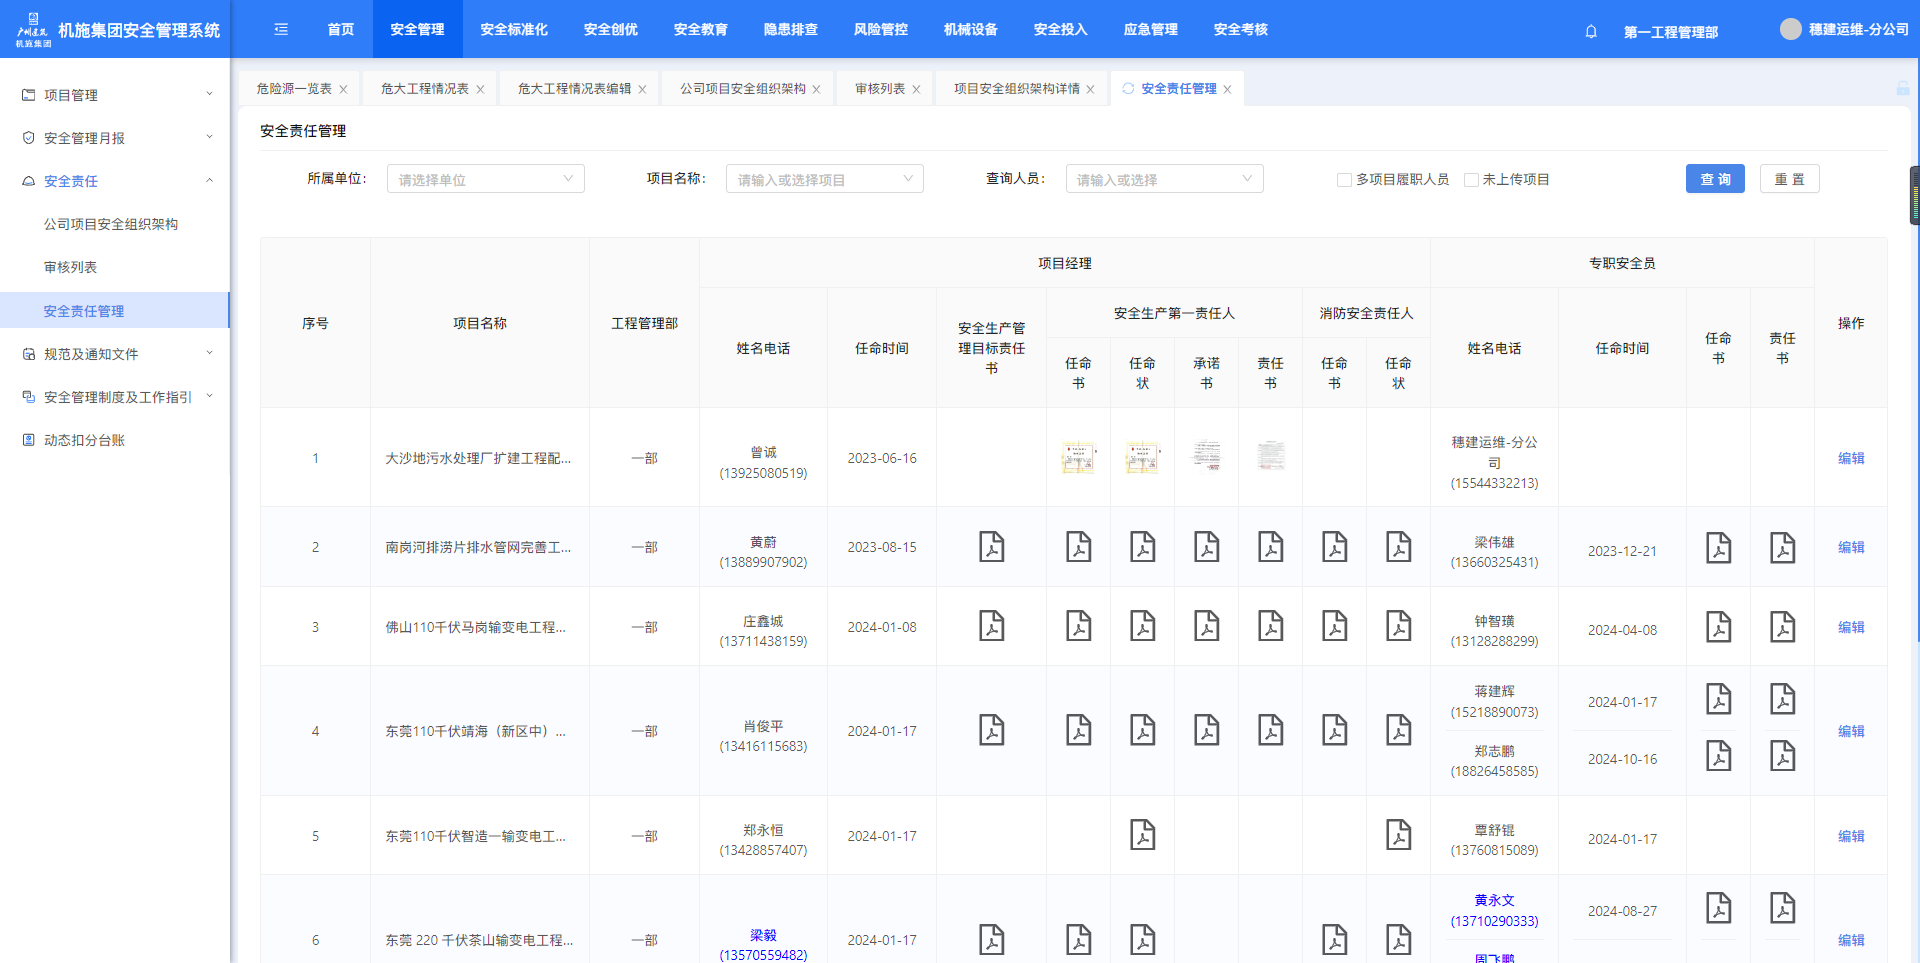The image size is (1920, 963).
Task: Click the lock icon at tab bar right
Action: pos(1902,89)
